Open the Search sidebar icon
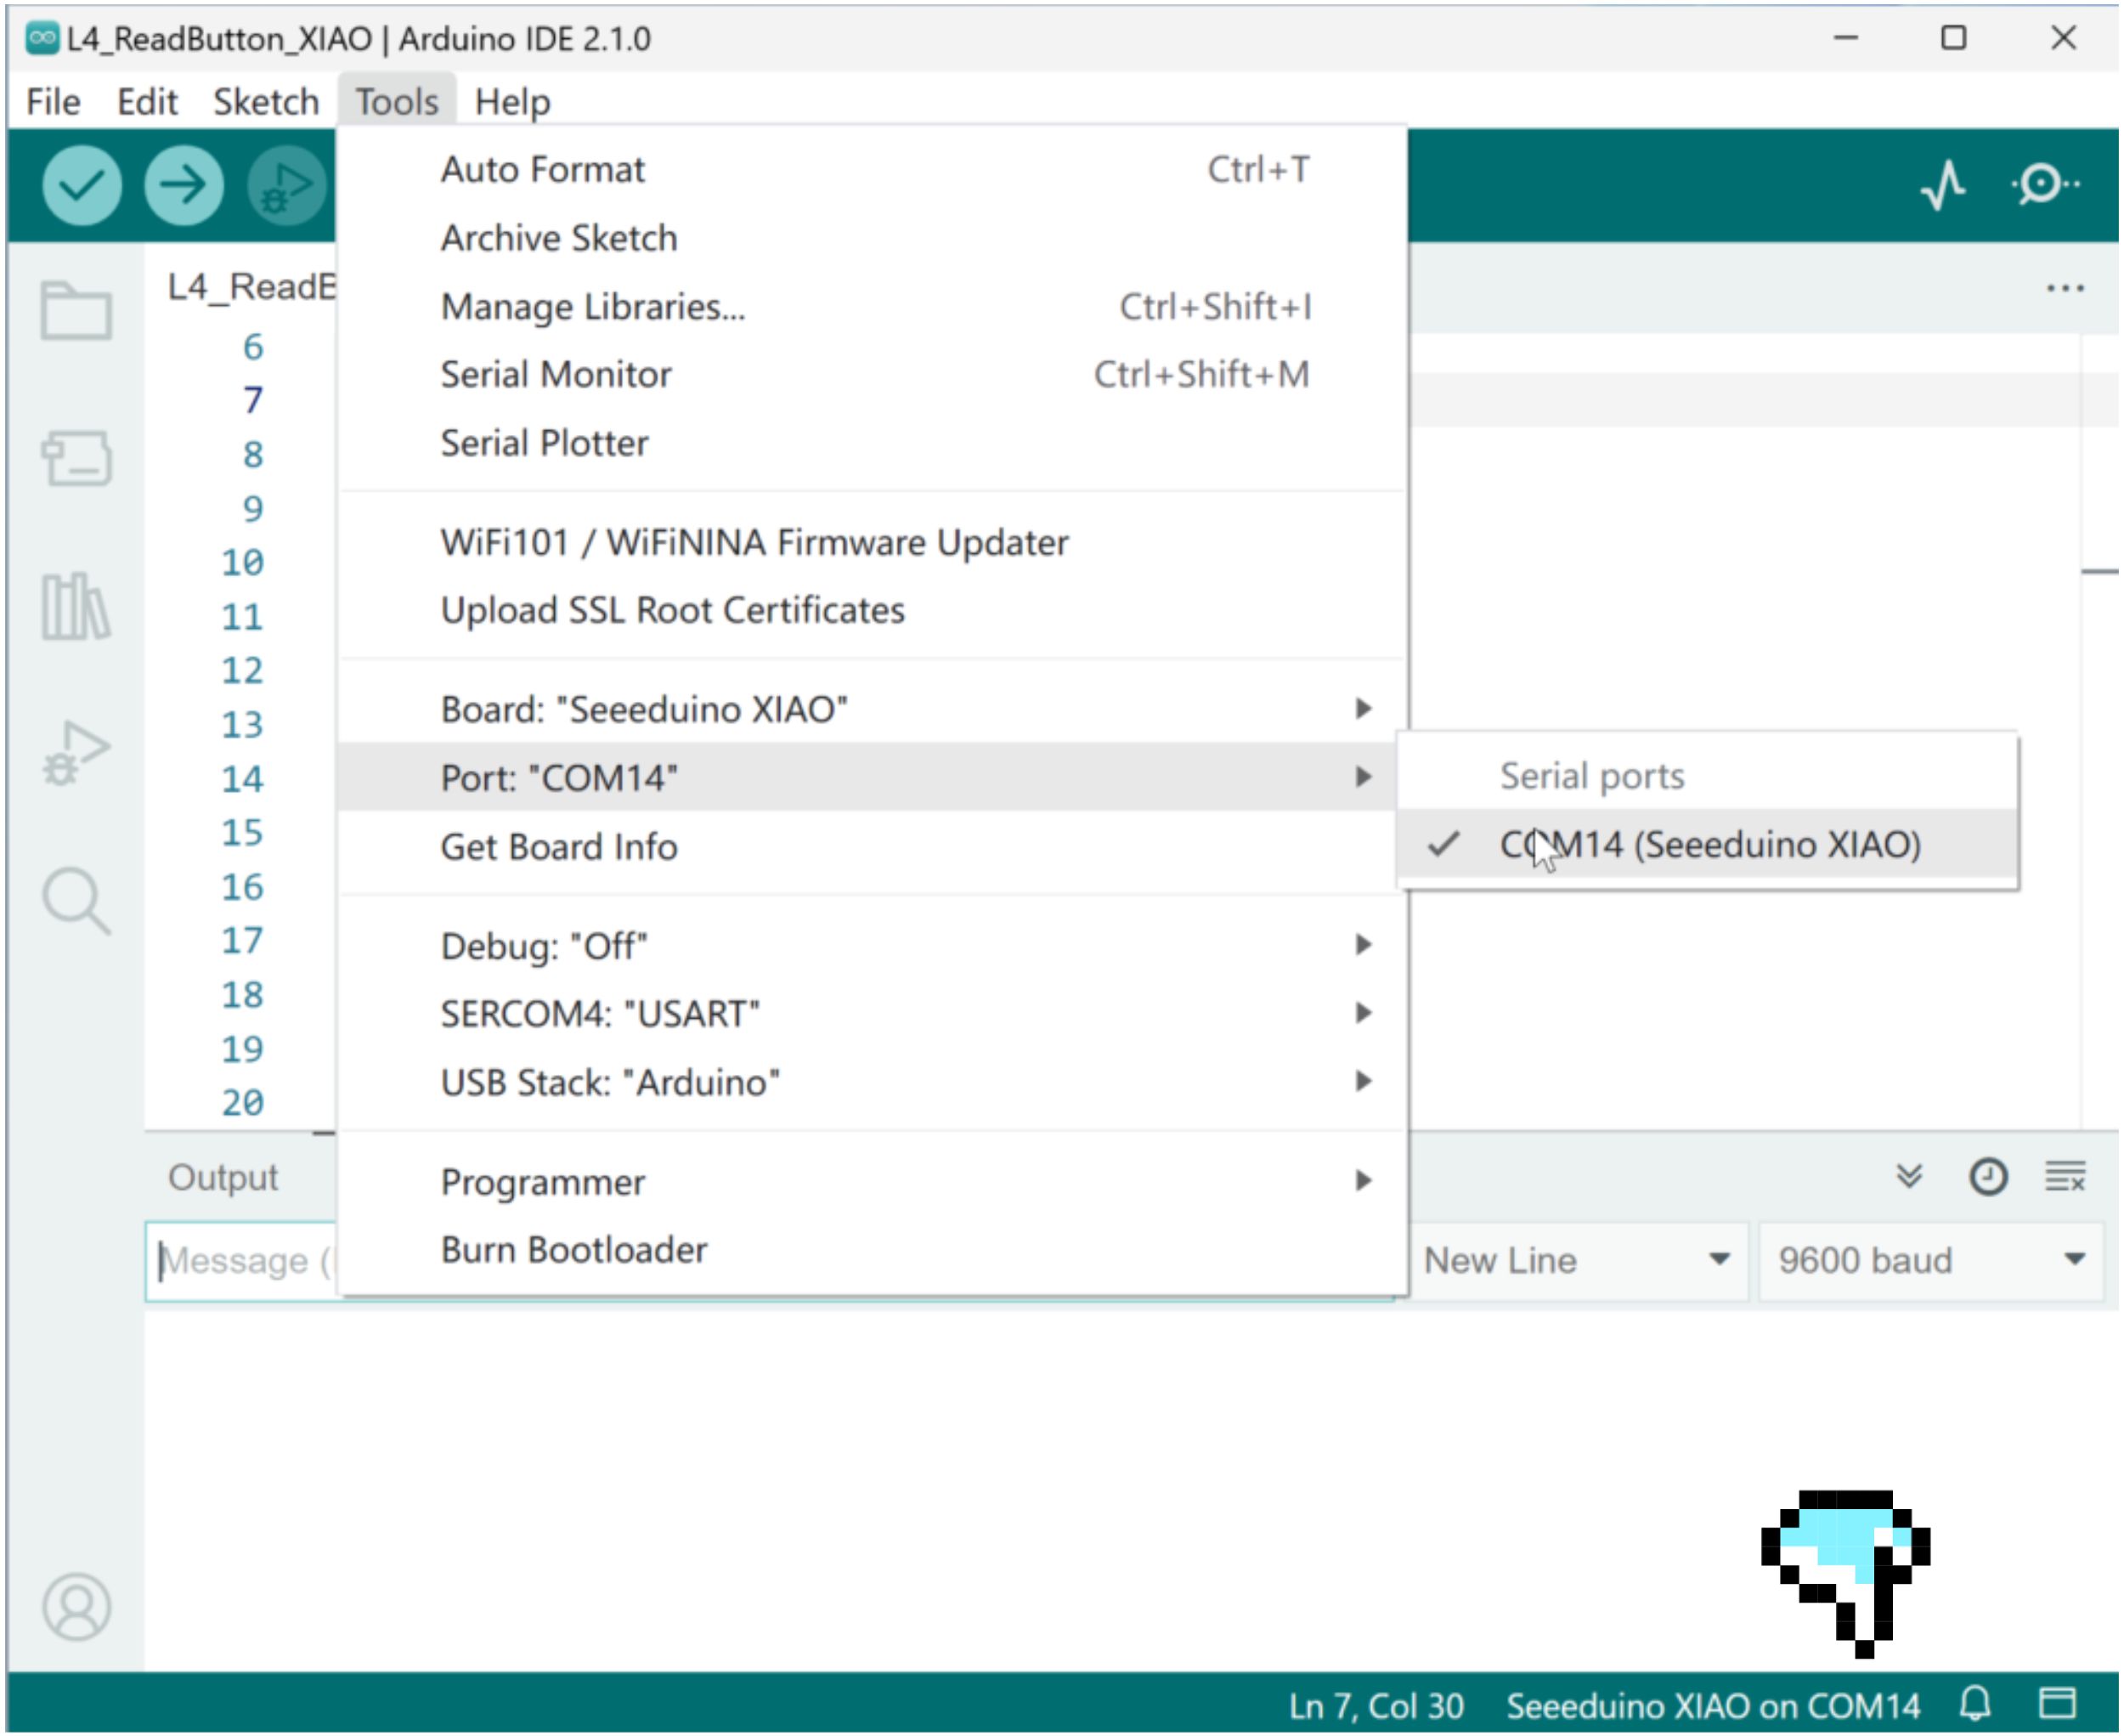Image resolution: width=2124 pixels, height=1736 pixels. (x=76, y=901)
